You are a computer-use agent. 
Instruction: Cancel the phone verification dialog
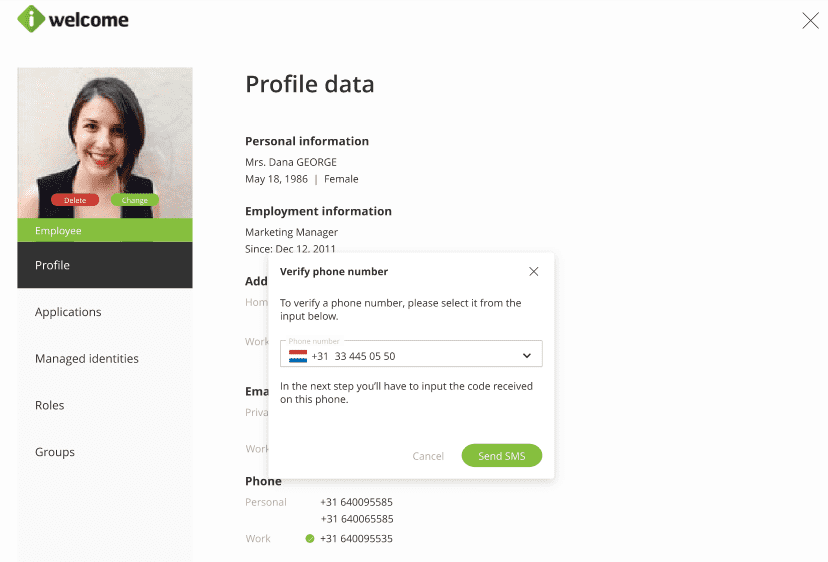click(x=428, y=456)
